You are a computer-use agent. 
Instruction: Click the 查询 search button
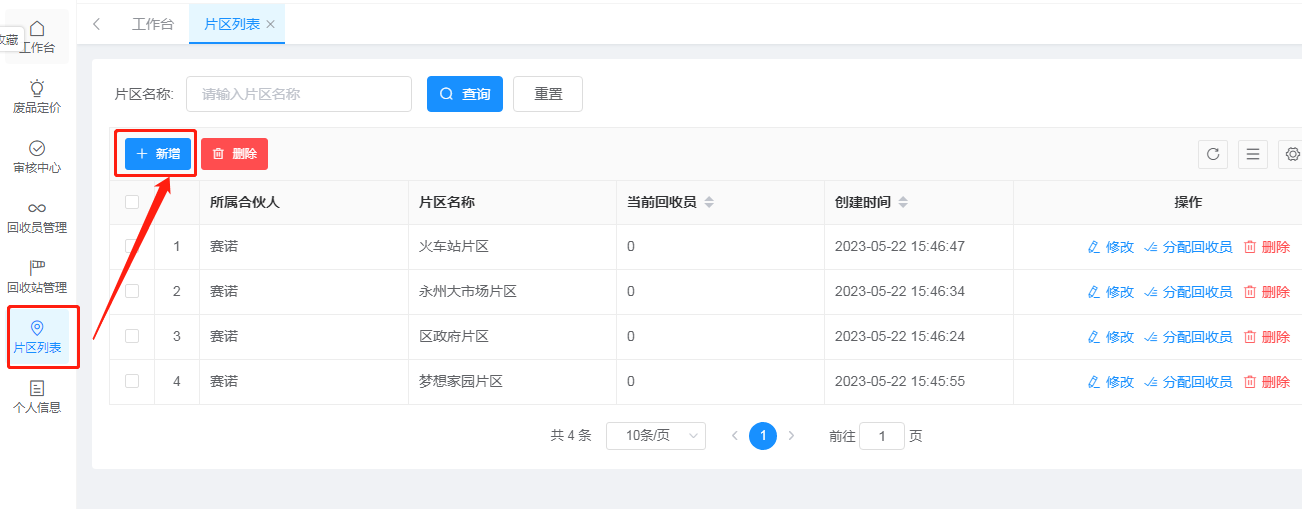pyautogui.click(x=465, y=94)
